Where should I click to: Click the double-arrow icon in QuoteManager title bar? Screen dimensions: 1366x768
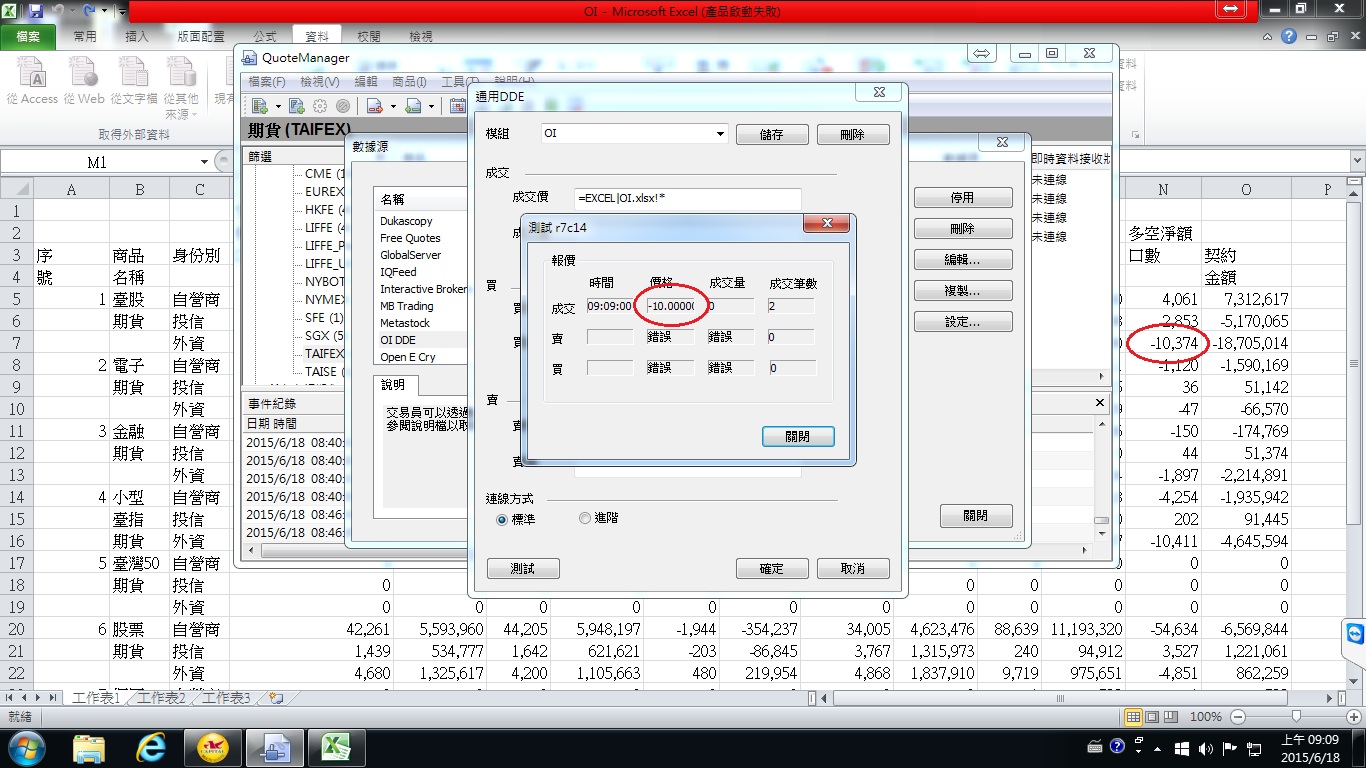(981, 54)
